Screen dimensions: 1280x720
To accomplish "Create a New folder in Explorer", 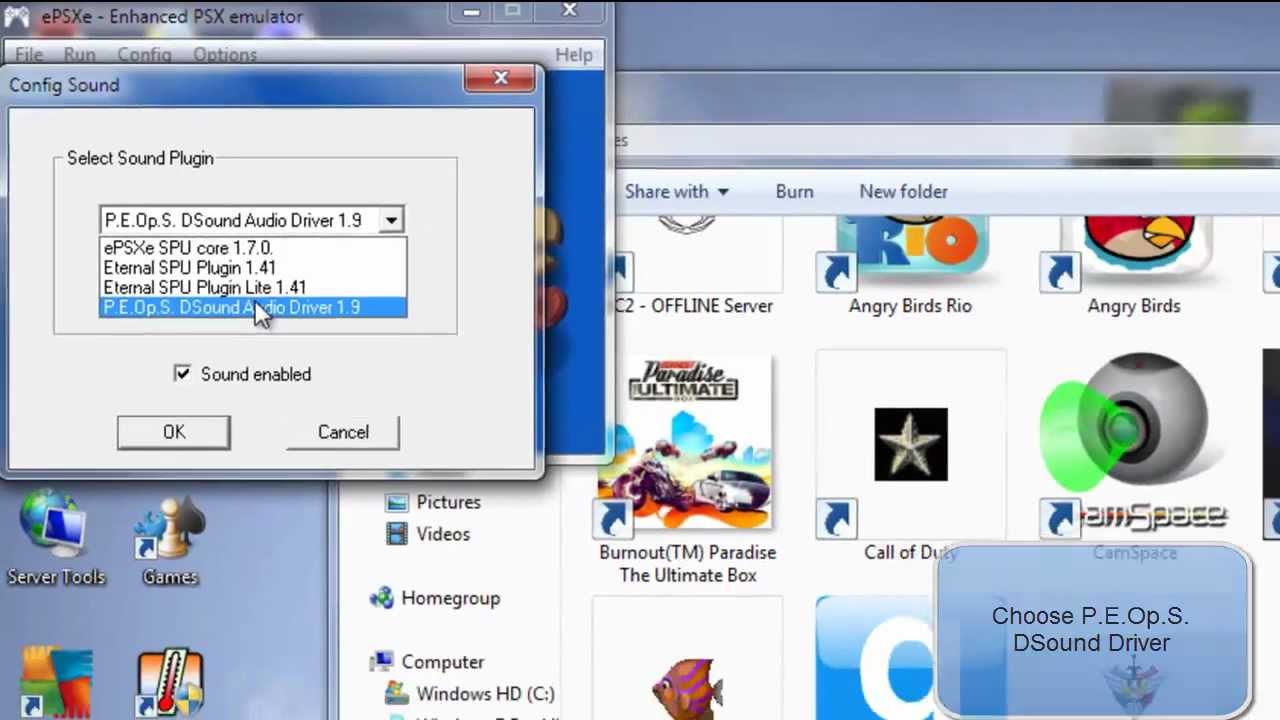I will pos(903,191).
